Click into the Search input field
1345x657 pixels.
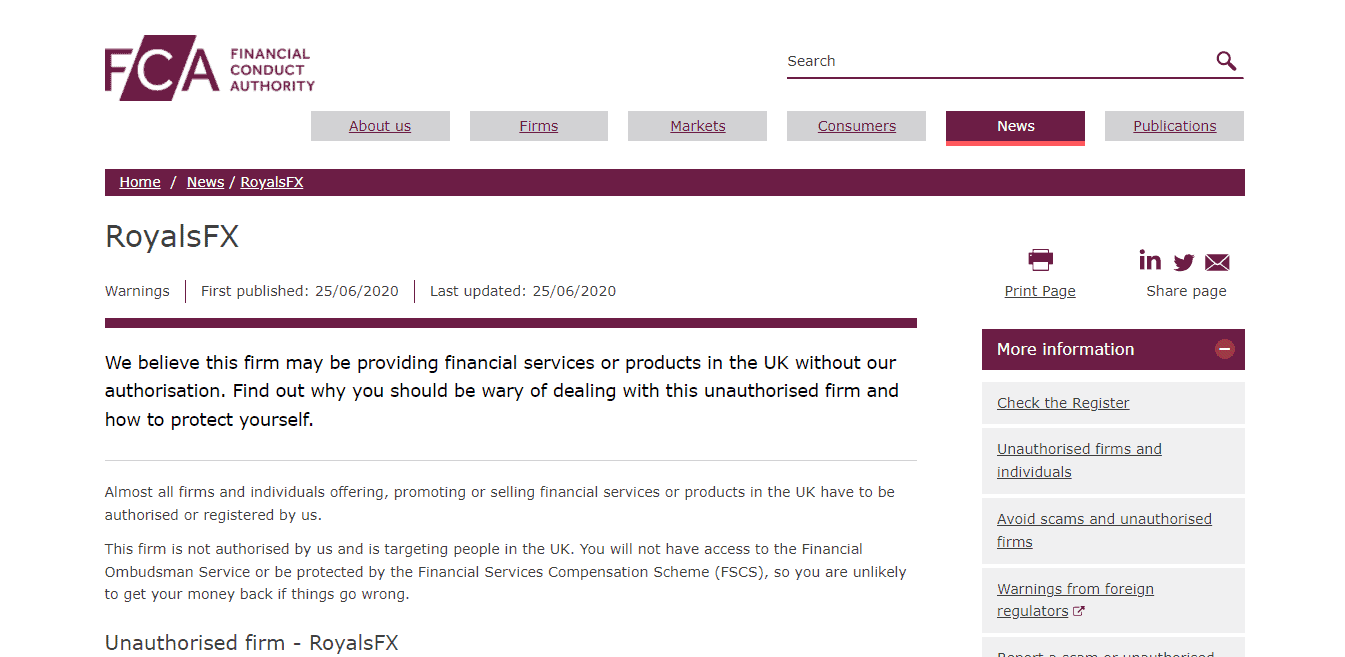coord(995,61)
